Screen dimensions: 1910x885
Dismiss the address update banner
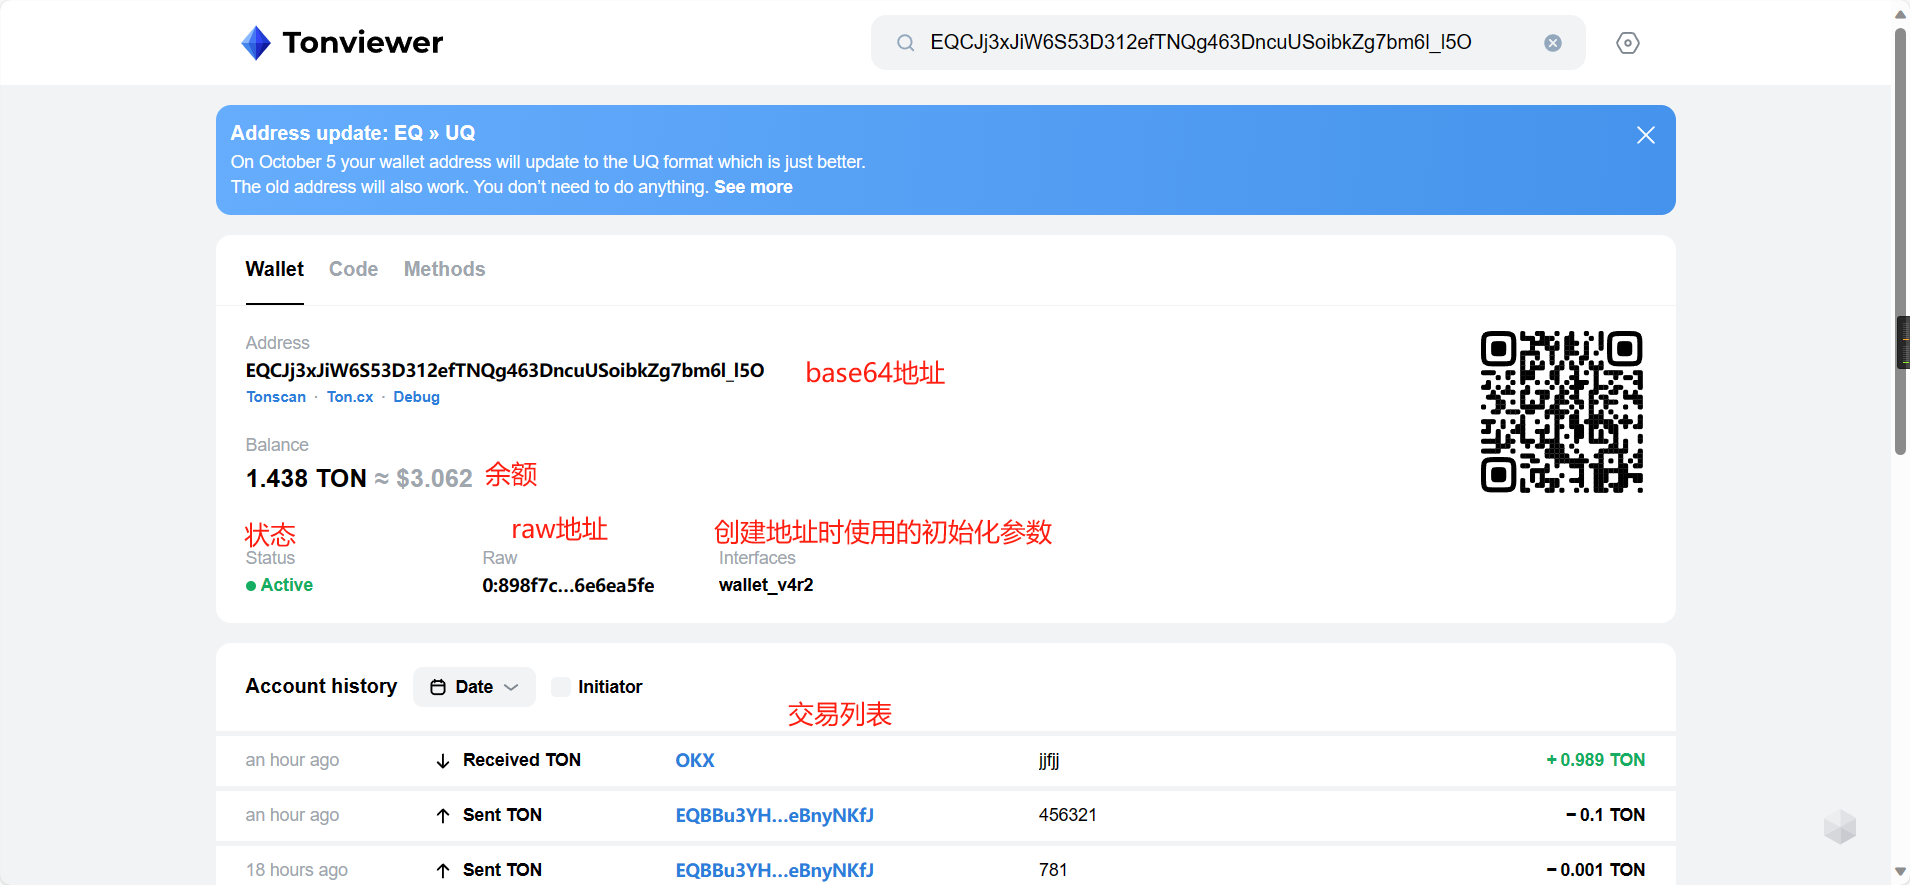1645,135
